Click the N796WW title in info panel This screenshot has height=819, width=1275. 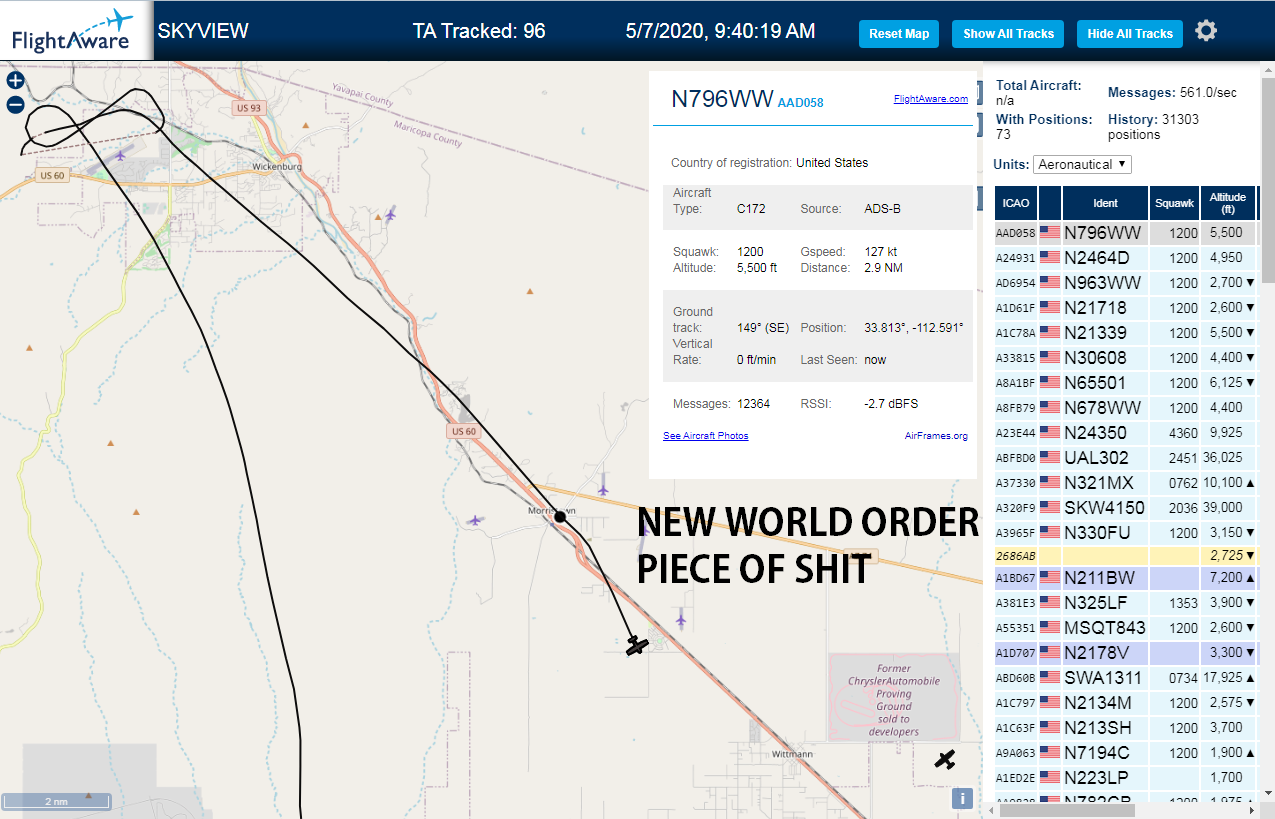point(722,99)
